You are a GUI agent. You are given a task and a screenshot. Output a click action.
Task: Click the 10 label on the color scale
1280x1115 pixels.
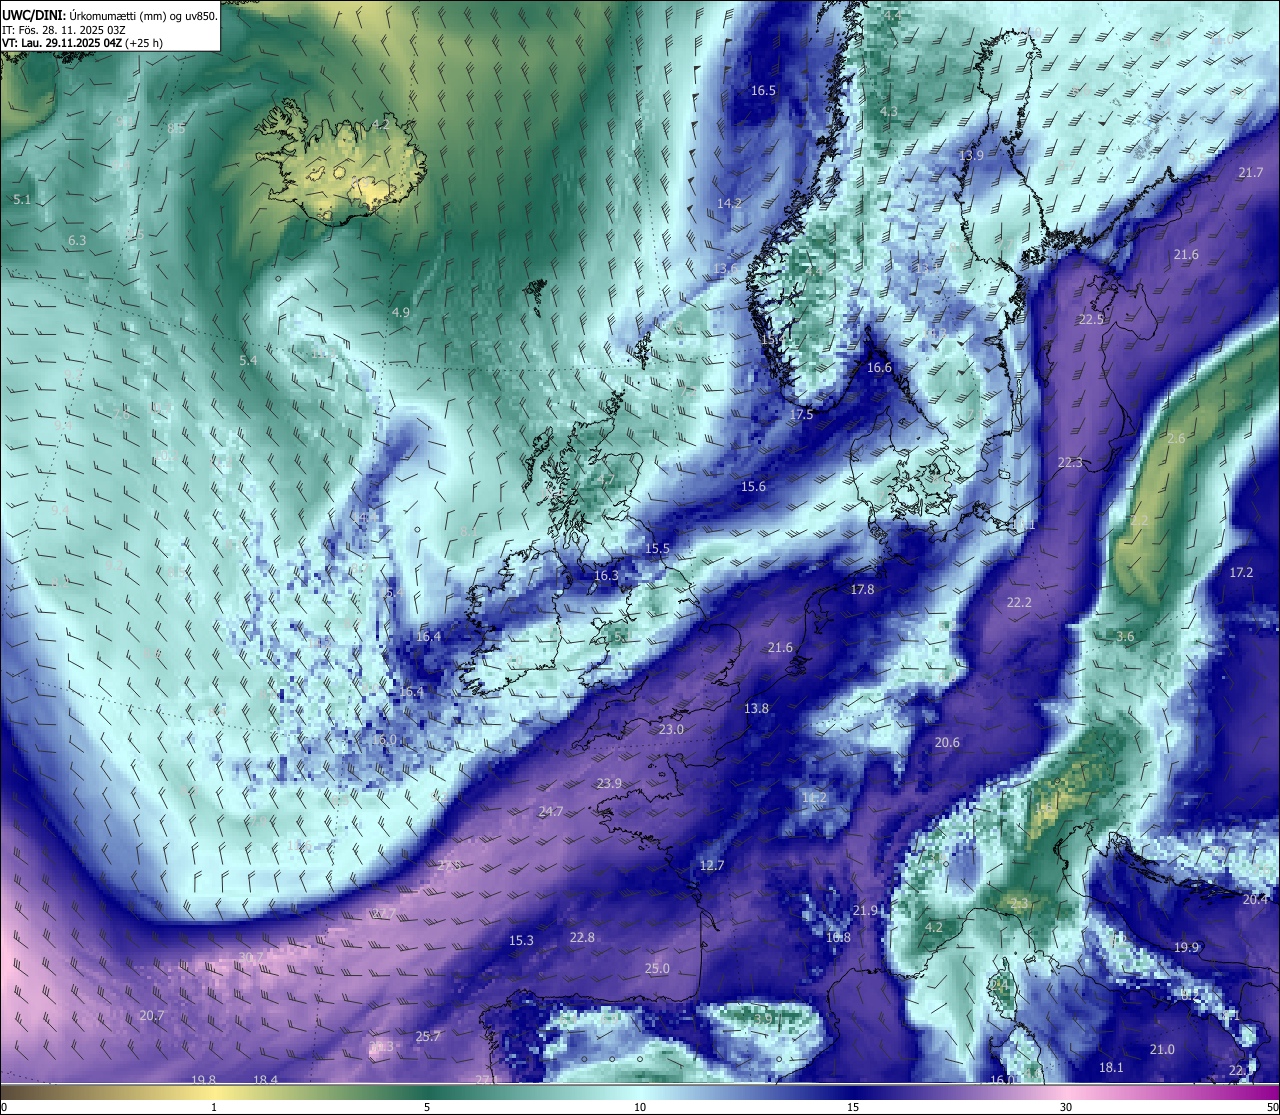(640, 1107)
